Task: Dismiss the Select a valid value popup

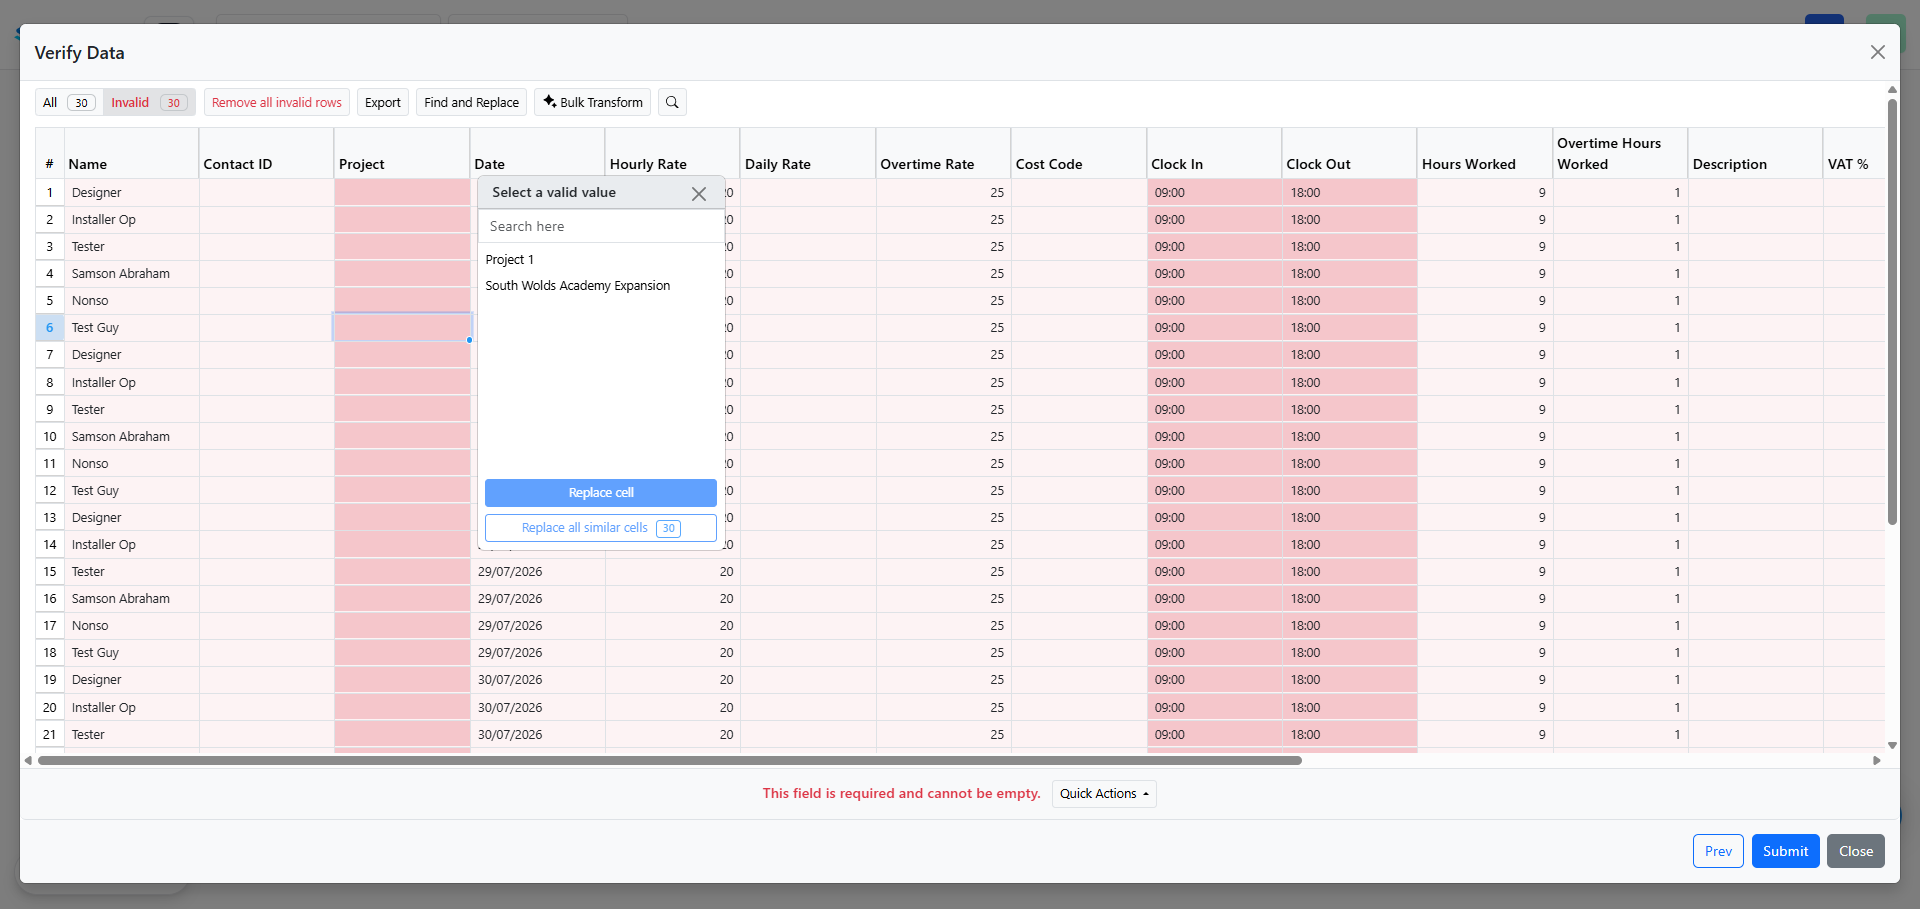Action: click(699, 193)
